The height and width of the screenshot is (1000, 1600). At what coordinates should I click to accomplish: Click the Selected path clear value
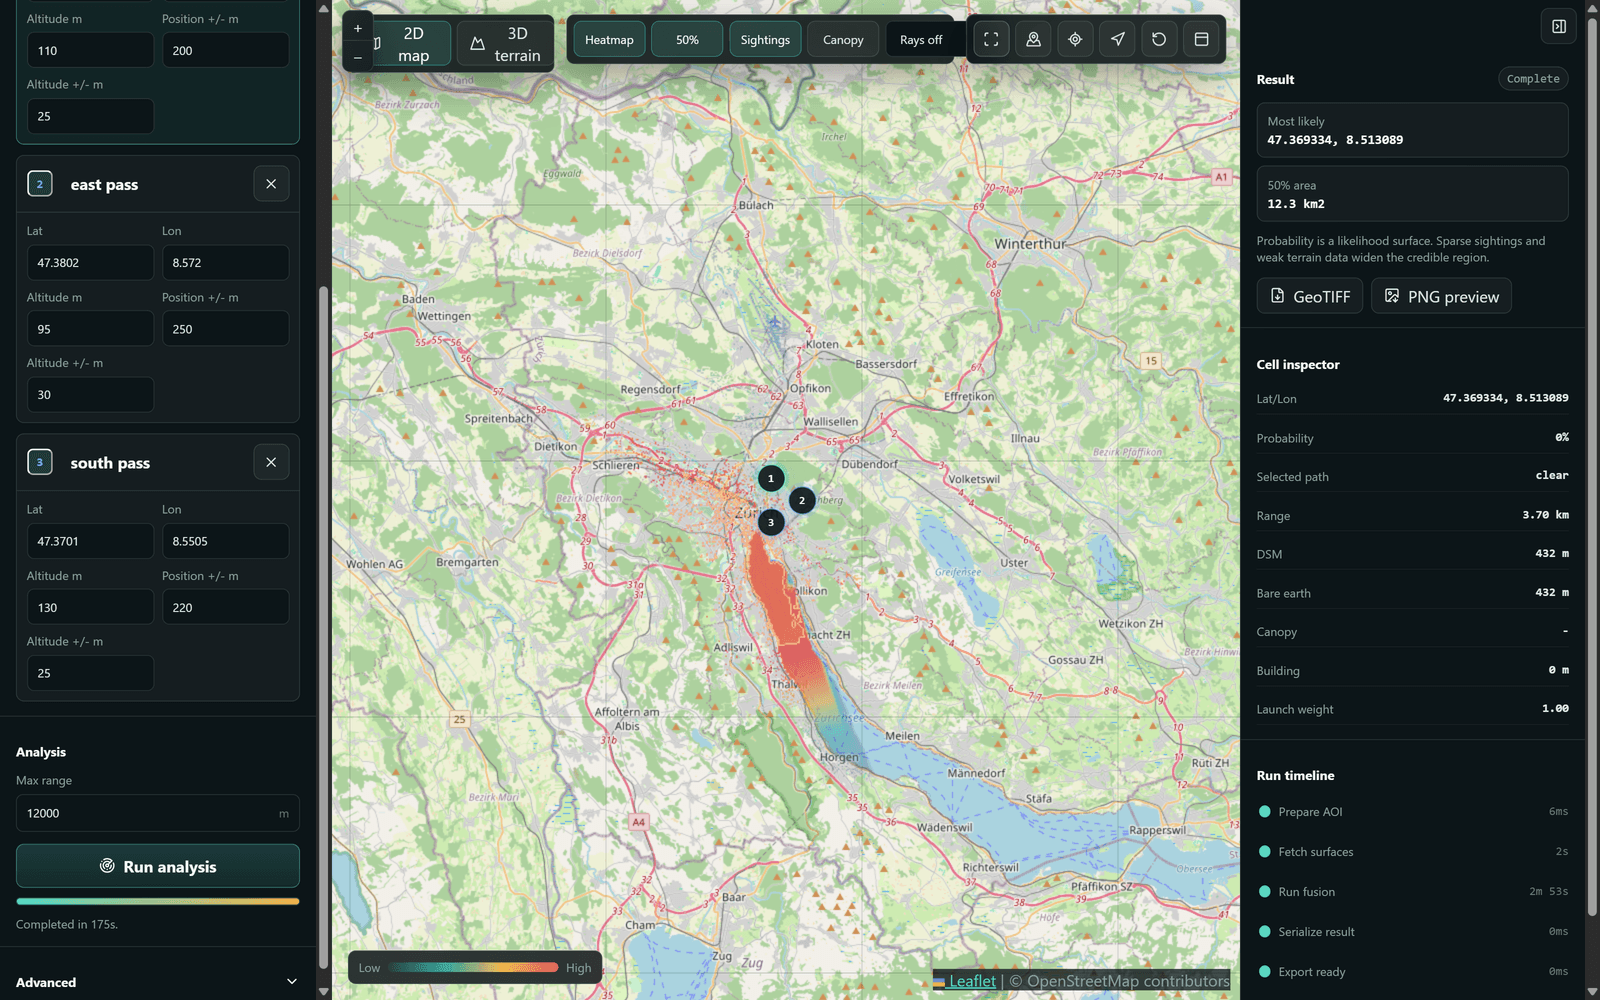click(1551, 475)
